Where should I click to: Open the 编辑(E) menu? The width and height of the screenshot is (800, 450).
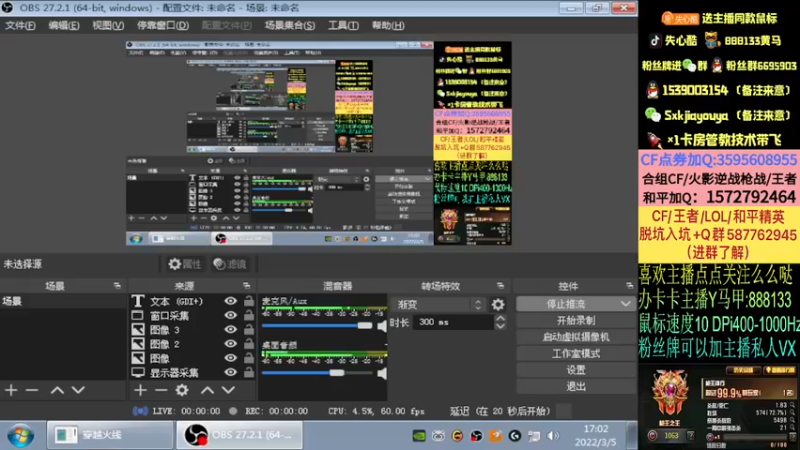[64, 26]
